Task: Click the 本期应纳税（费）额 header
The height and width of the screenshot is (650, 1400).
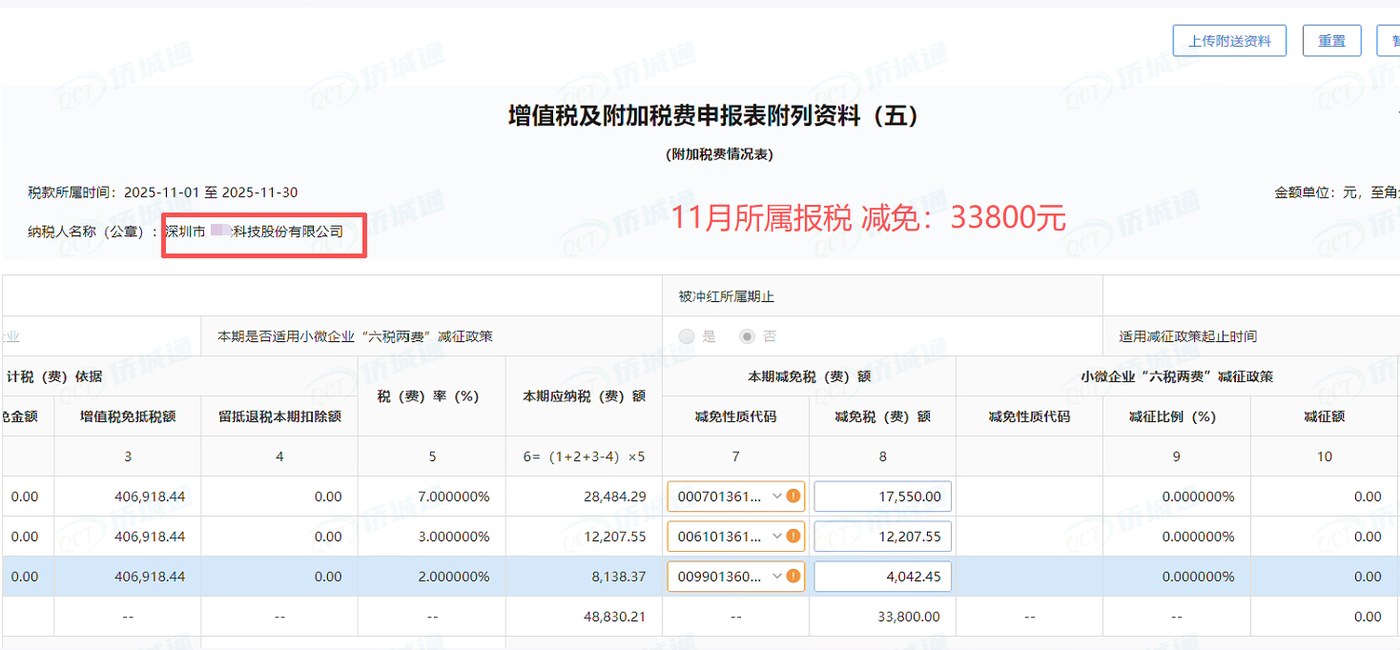Action: tap(584, 396)
